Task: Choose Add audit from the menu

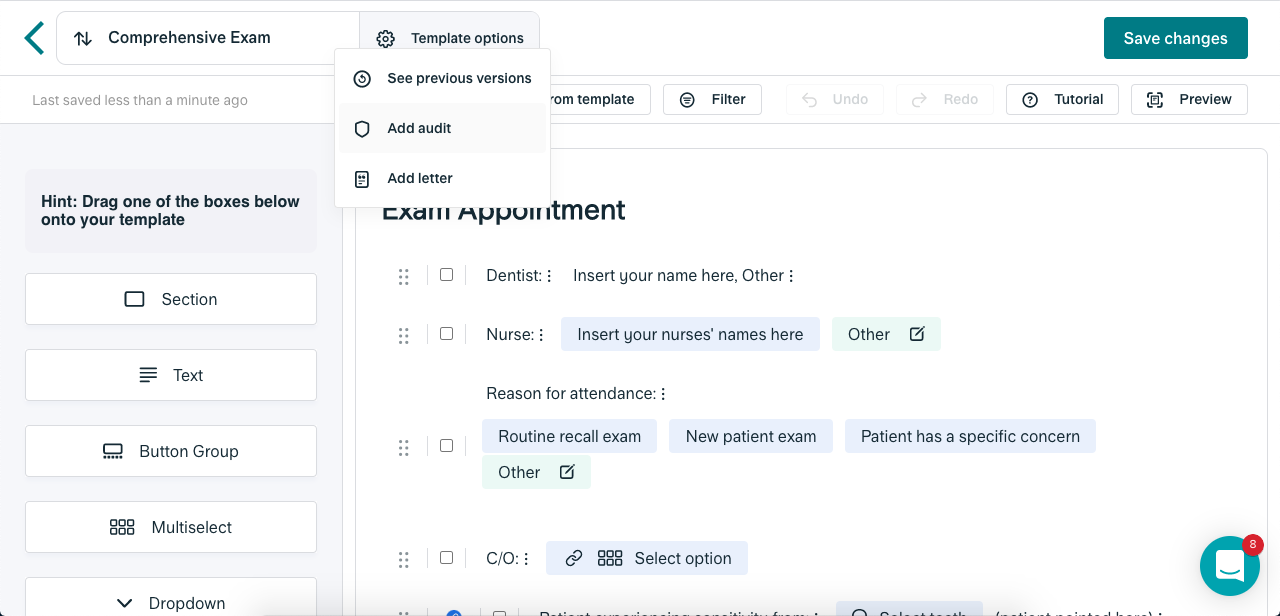Action: pos(419,128)
